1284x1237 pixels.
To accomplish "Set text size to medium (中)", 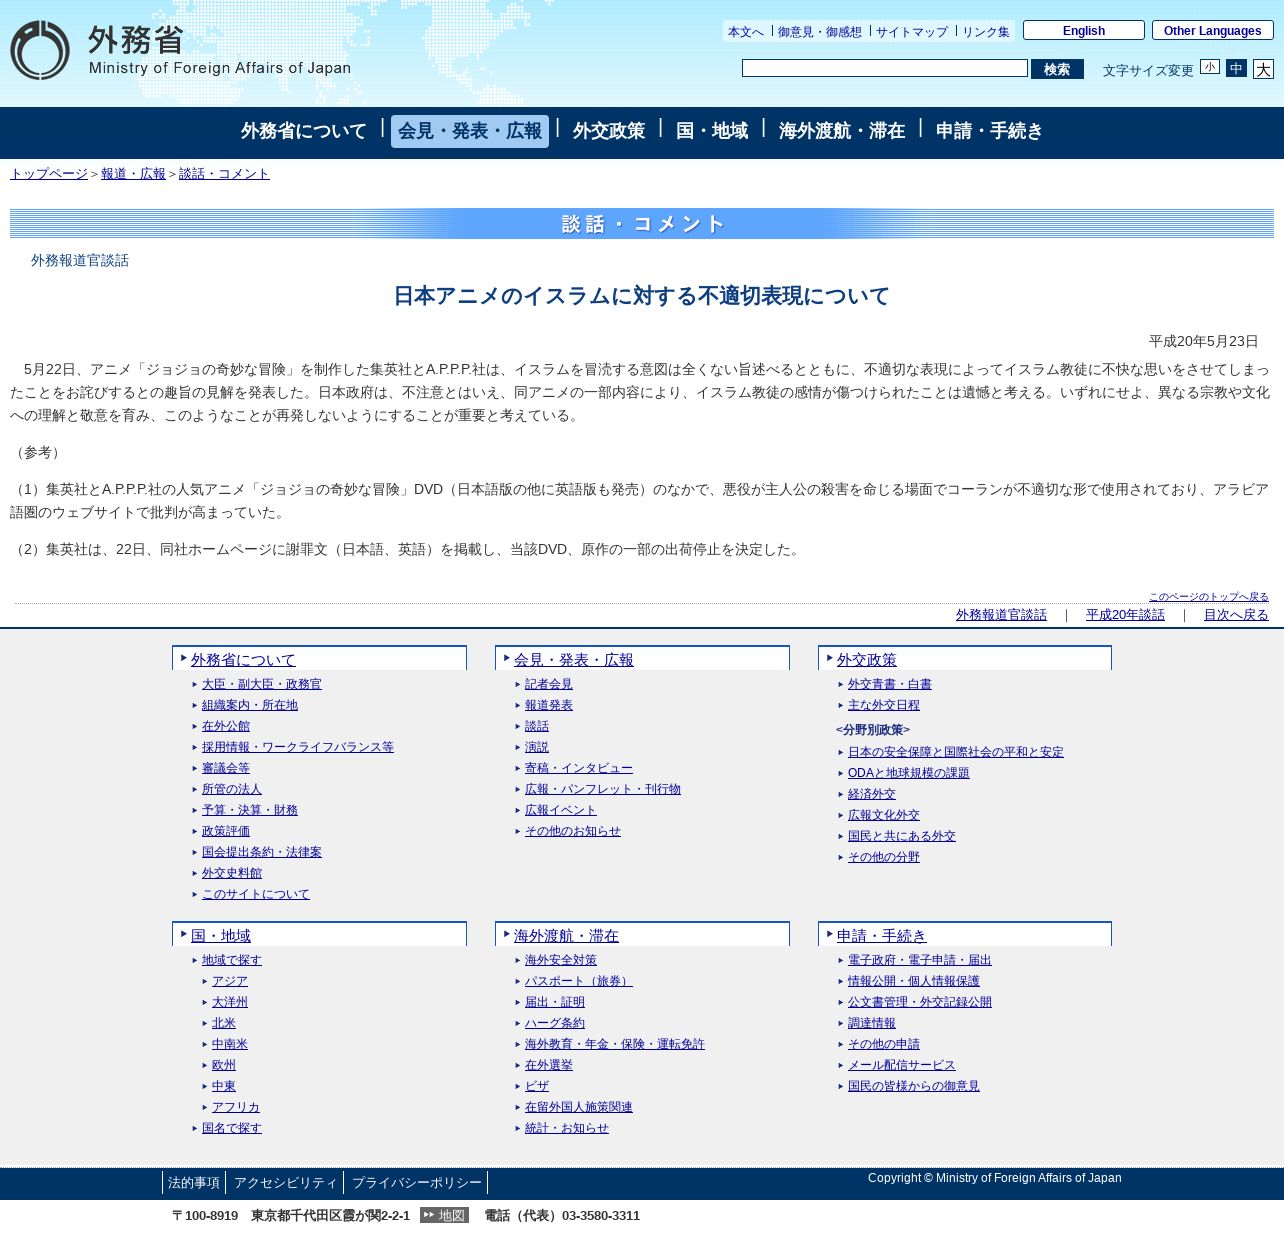I will [1236, 68].
